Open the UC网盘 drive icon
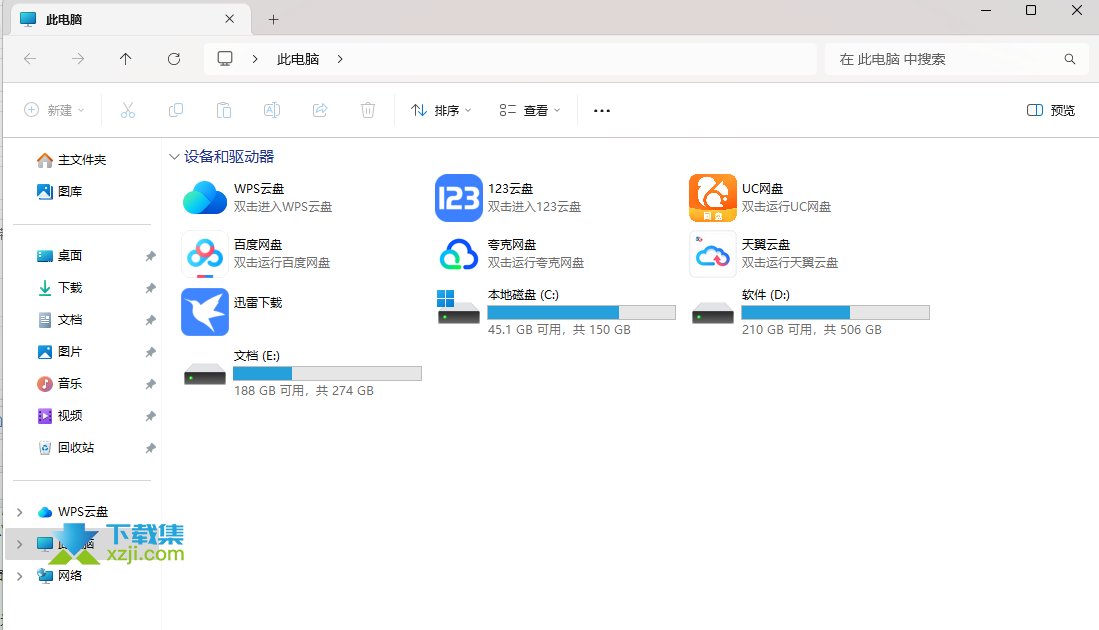This screenshot has width=1099, height=630. 713,198
